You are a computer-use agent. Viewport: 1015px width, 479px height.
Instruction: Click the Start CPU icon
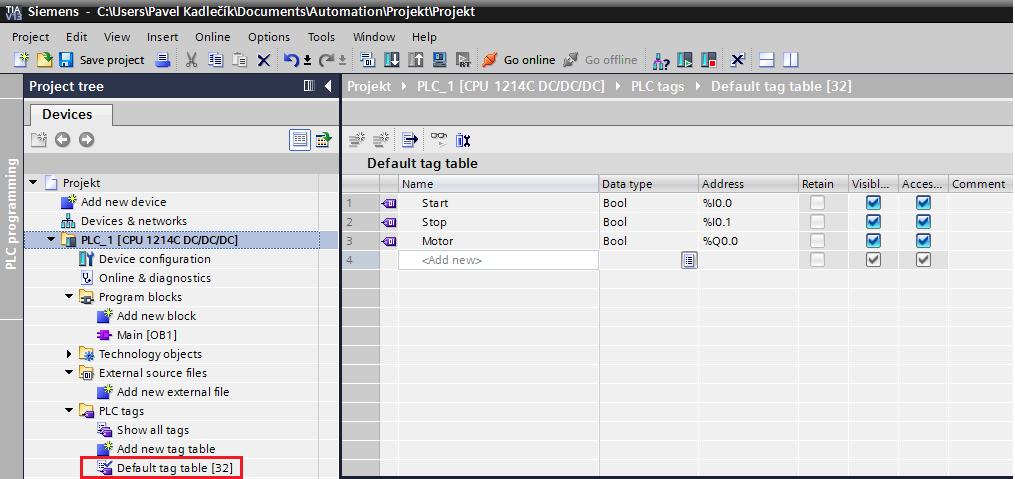click(685, 60)
